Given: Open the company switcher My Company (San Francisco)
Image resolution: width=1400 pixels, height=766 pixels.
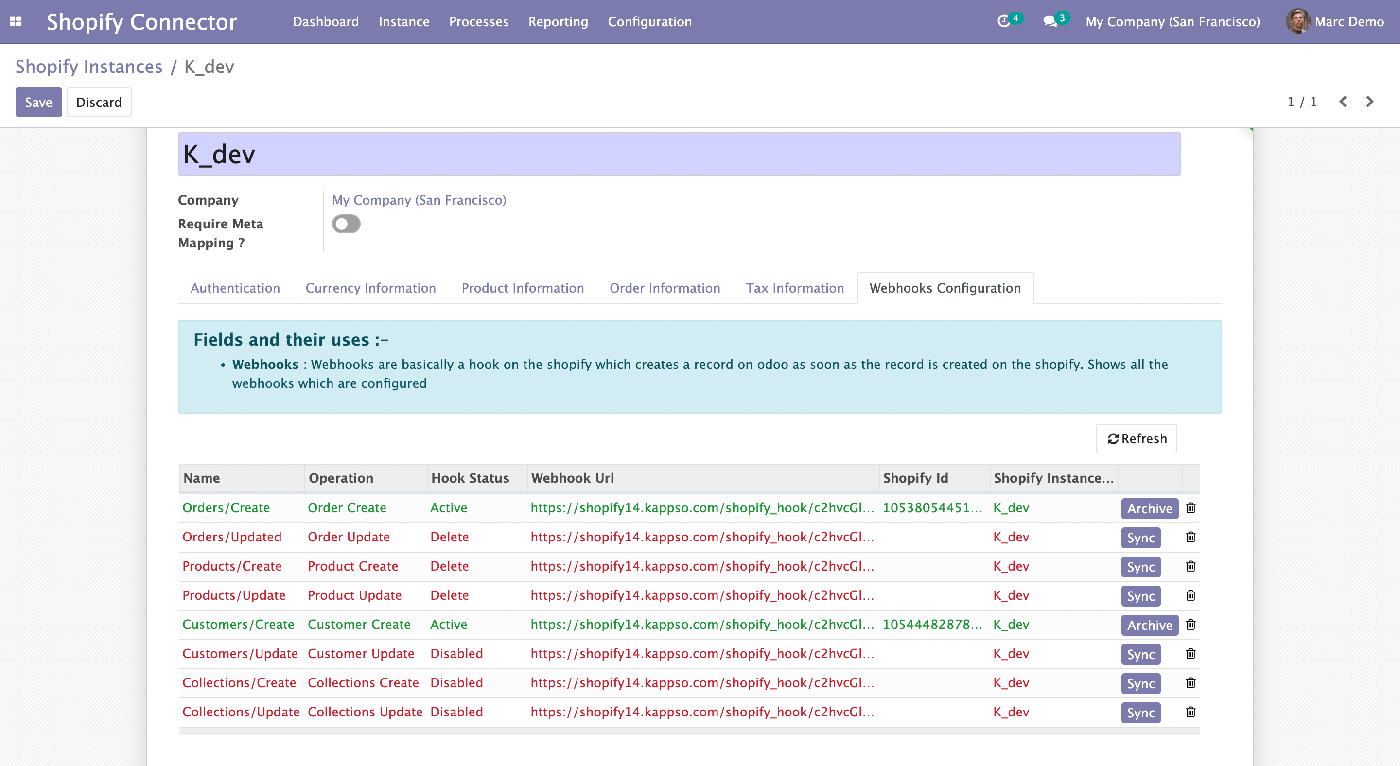Looking at the screenshot, I should (x=1173, y=22).
